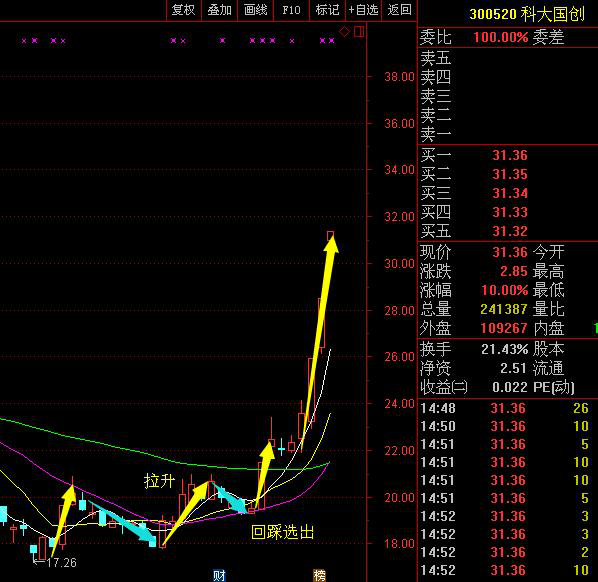Click the split-panel layout icon above chart
Viewport: 598px width, 582px height.
[x=358, y=31]
